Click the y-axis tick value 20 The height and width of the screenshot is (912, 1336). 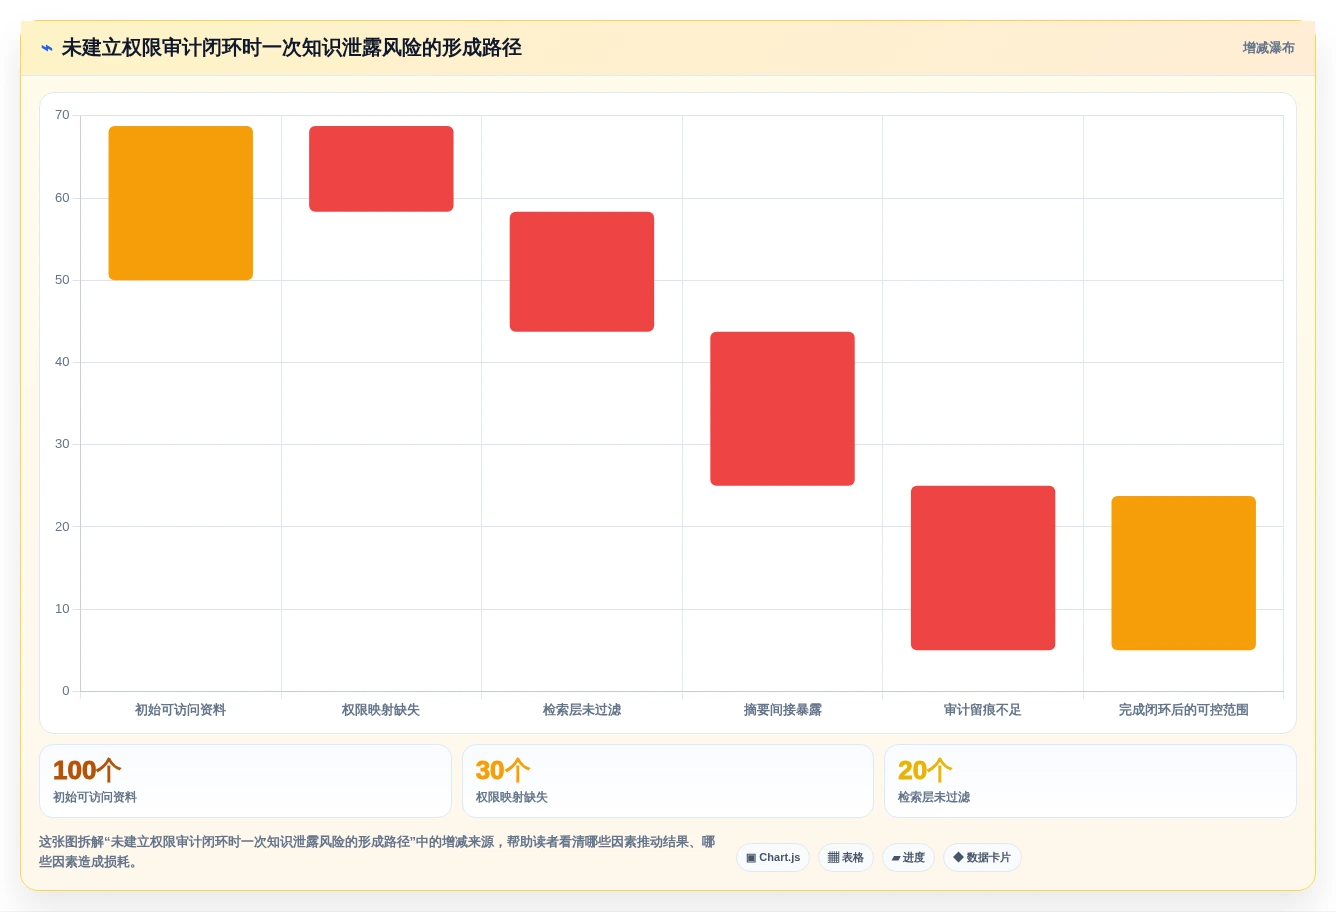pyautogui.click(x=62, y=527)
